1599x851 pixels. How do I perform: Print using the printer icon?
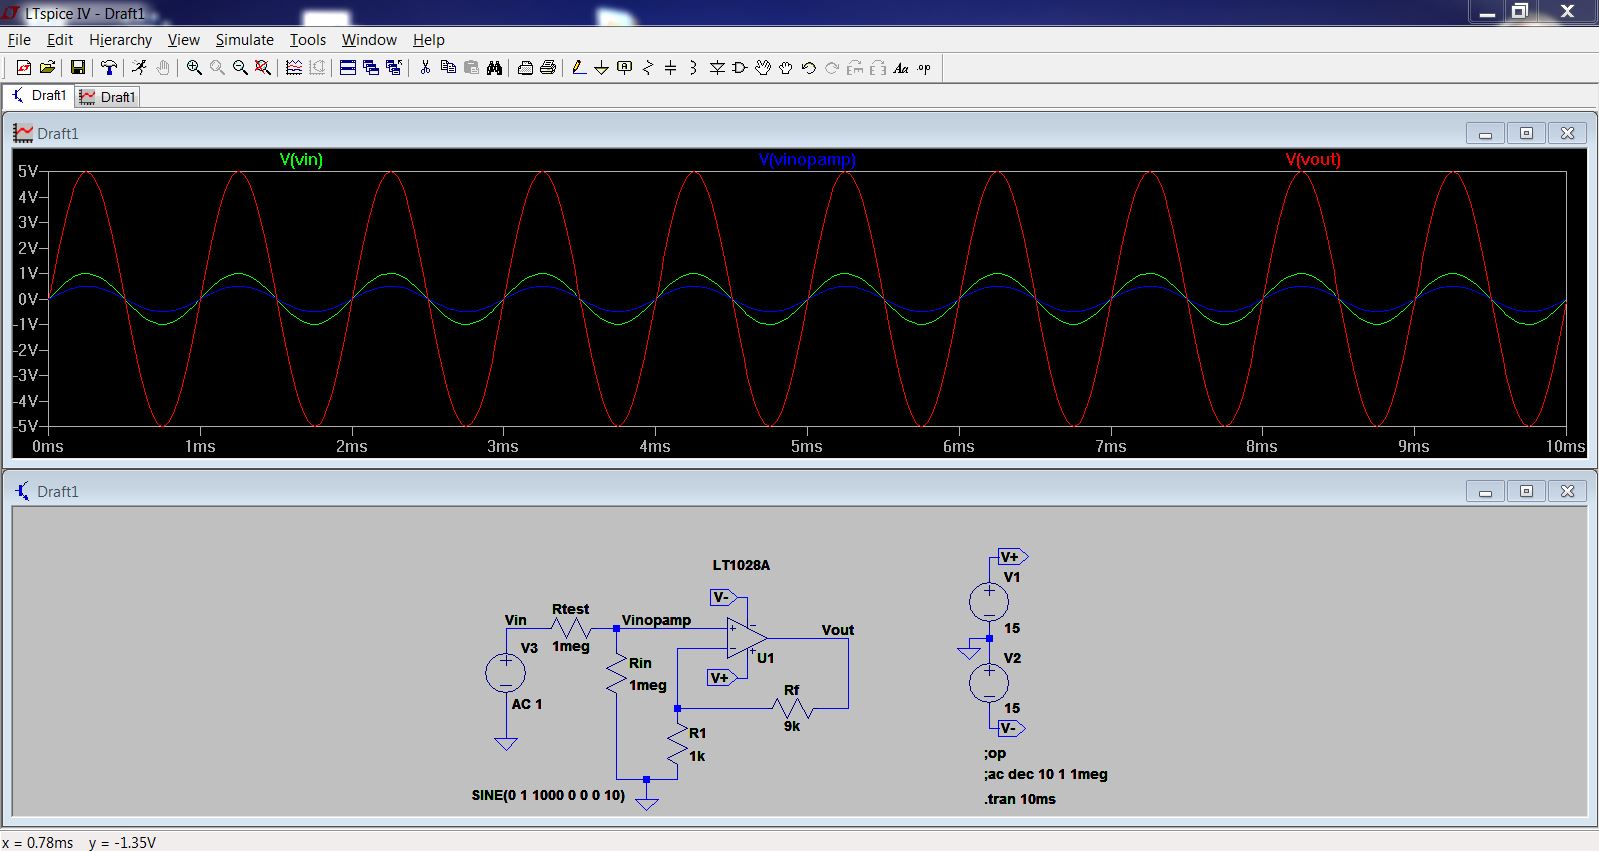(x=548, y=68)
